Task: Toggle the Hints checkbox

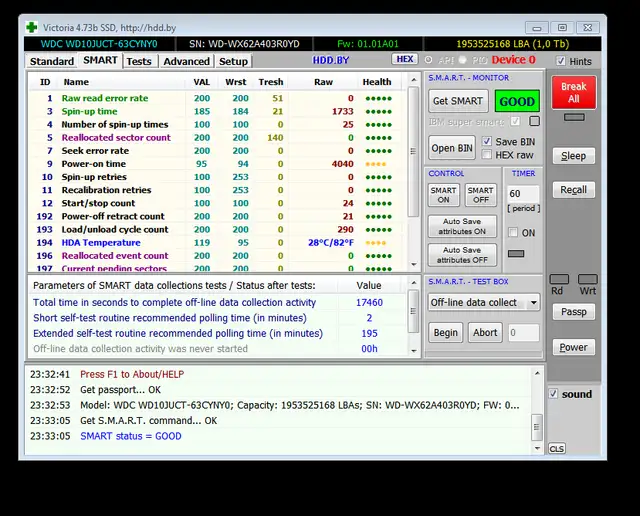Action: pyautogui.click(x=561, y=61)
